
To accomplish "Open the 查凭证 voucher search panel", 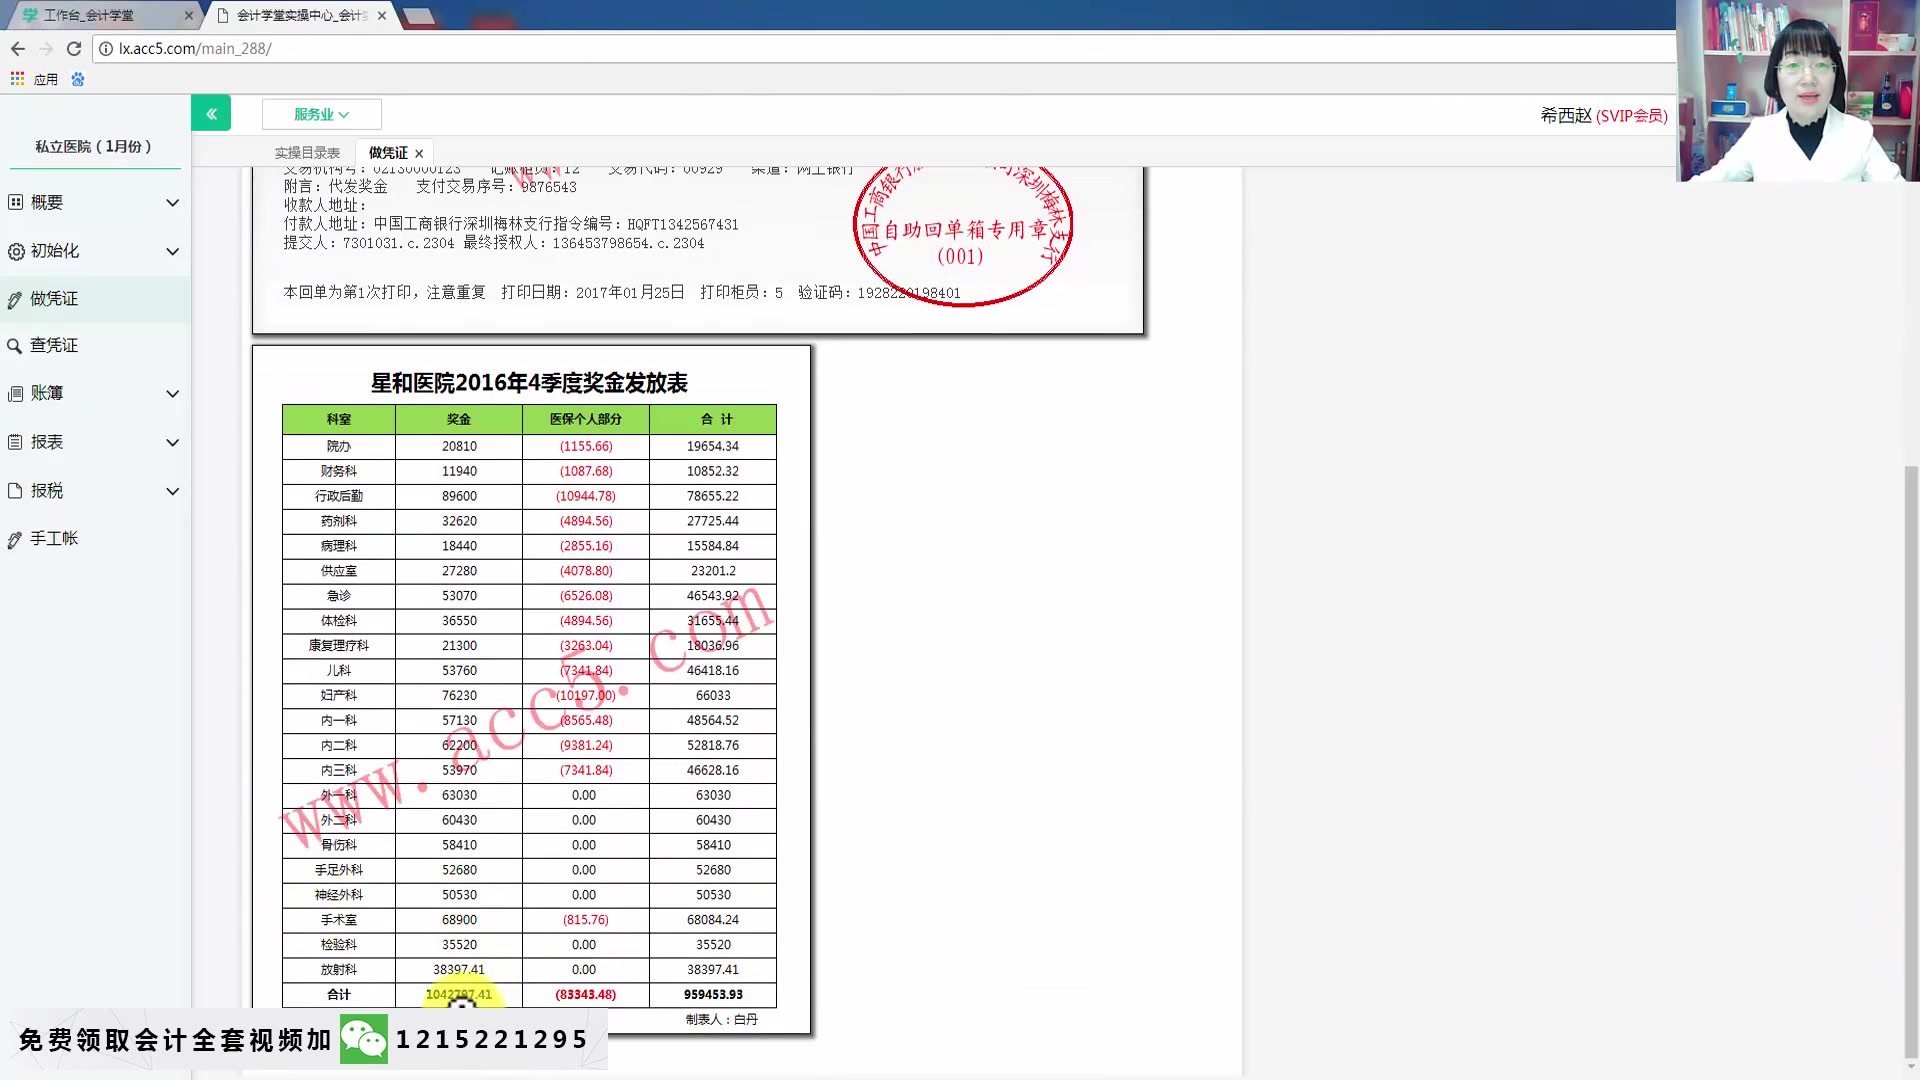I will pos(55,345).
